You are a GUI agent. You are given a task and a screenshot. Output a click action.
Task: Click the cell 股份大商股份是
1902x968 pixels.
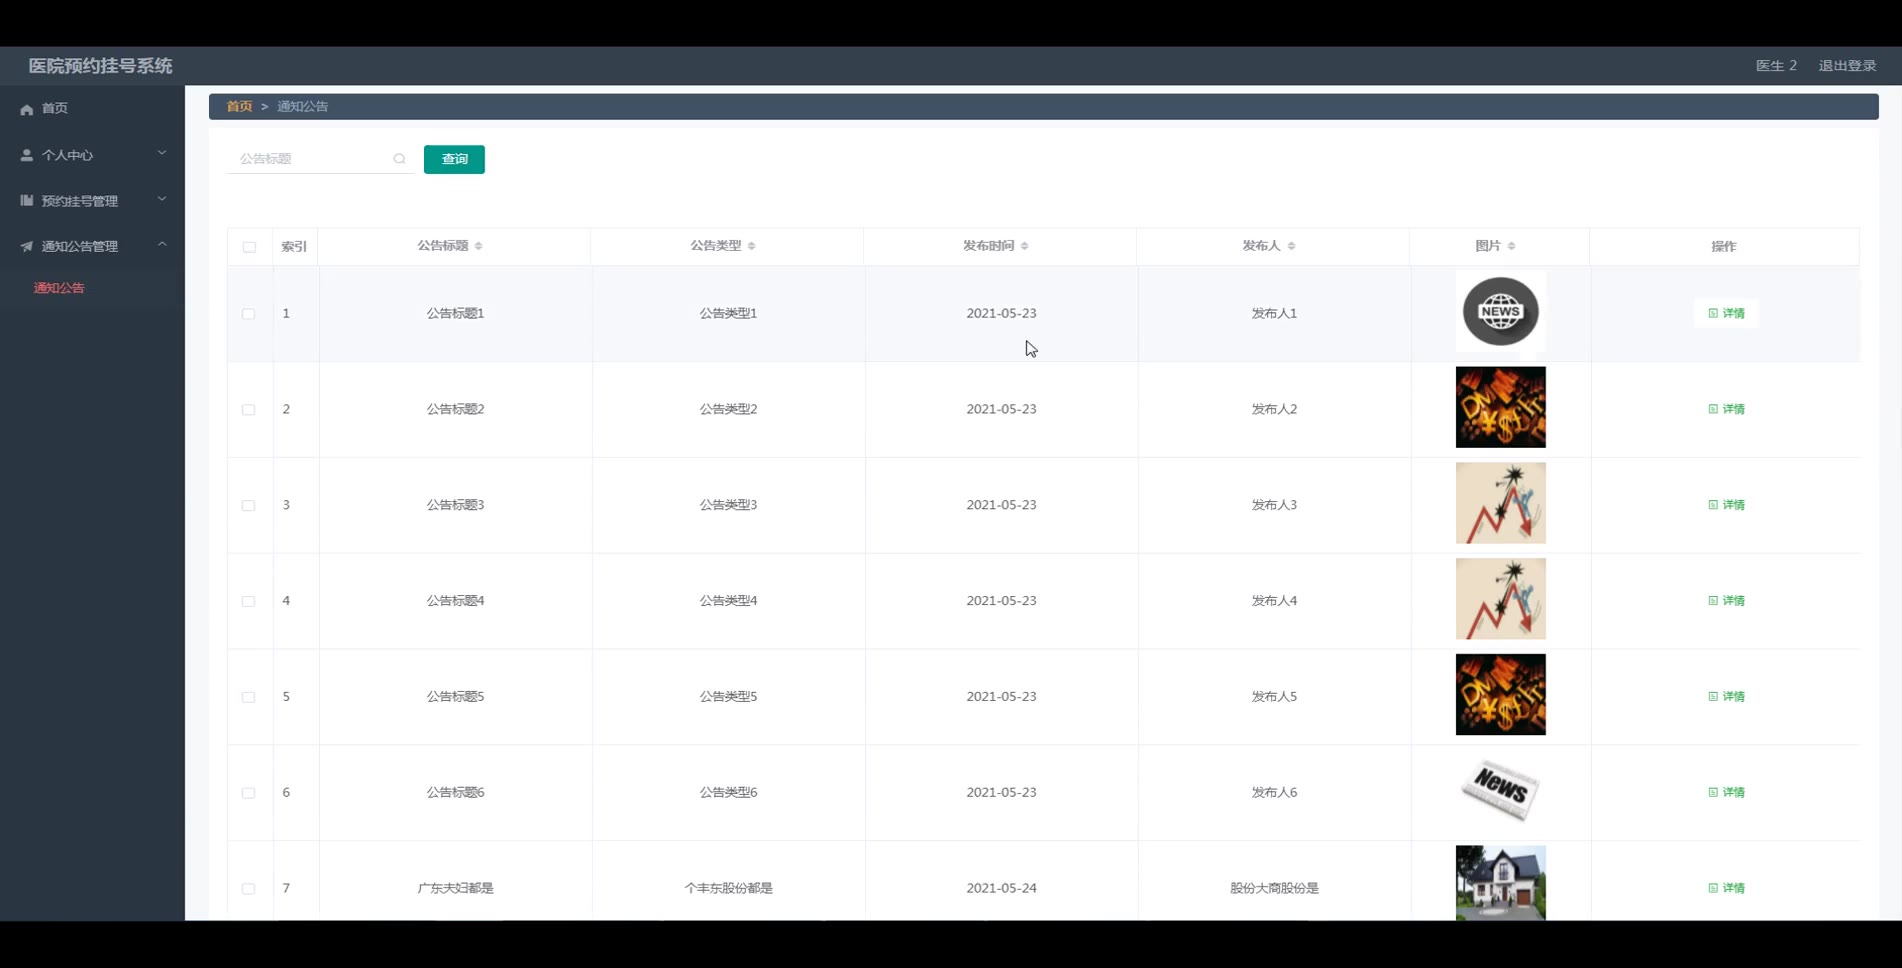[1274, 888]
